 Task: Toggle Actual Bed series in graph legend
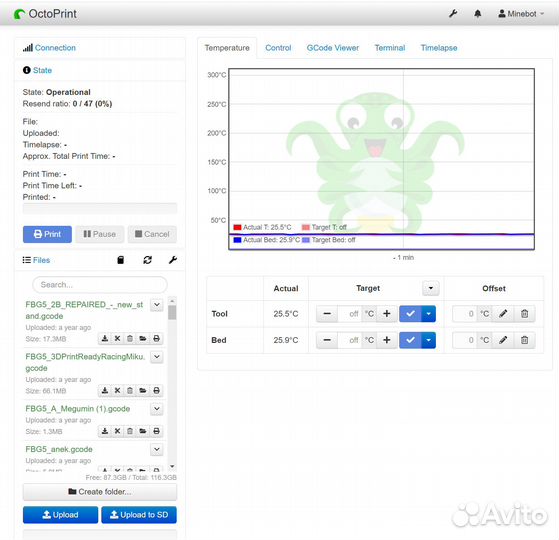click(x=267, y=240)
